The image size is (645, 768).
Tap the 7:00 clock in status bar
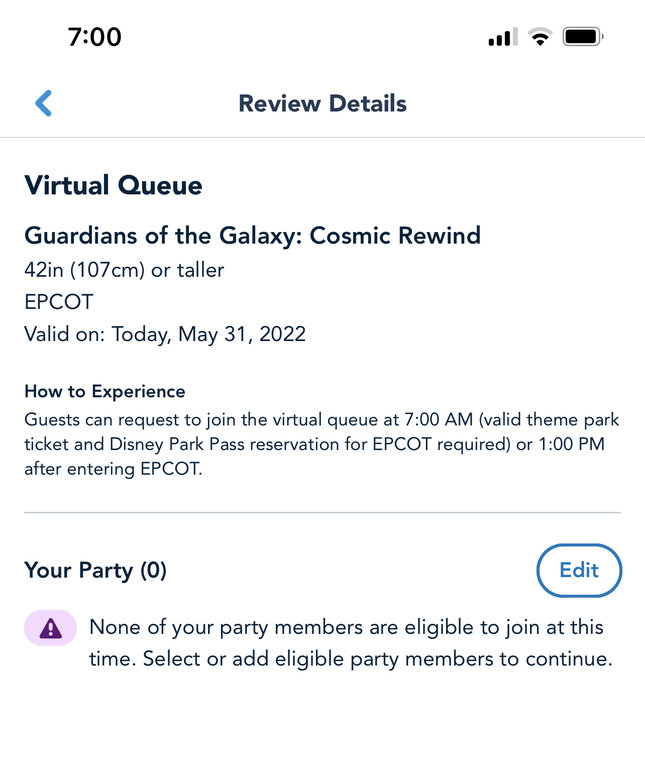[x=94, y=38]
